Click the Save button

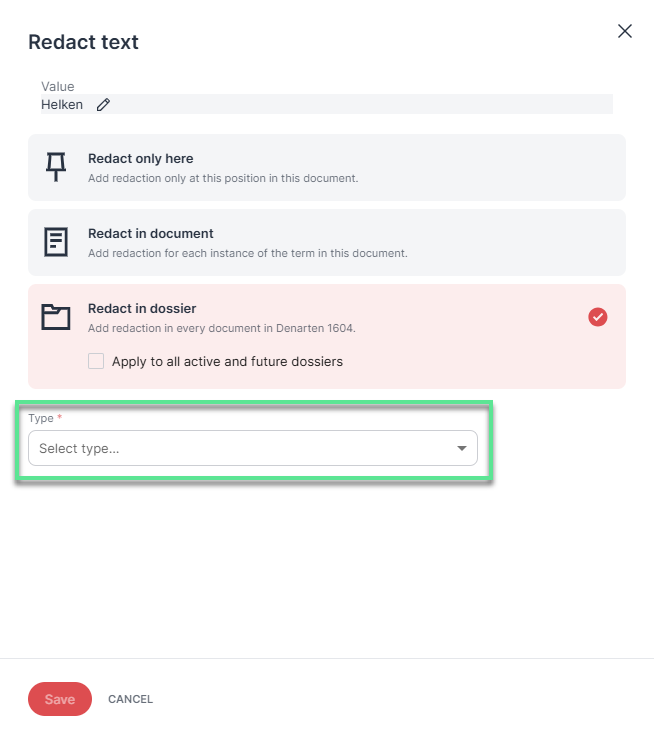(60, 699)
